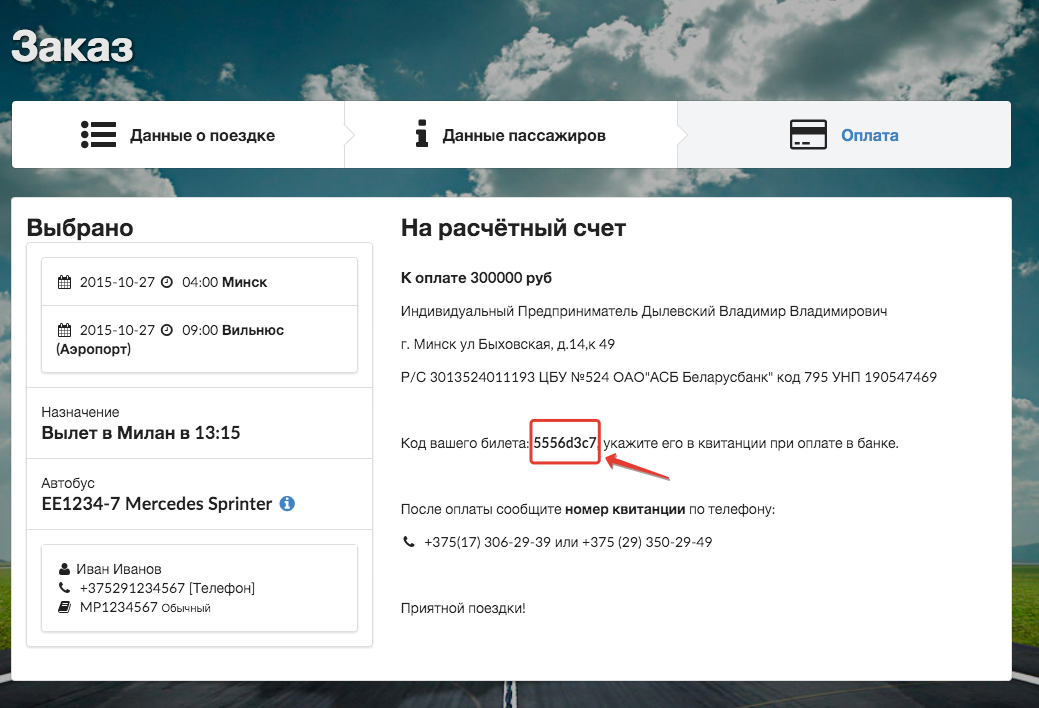This screenshot has height=708, width=1039.
Task: Click the departure time '04:00 Минск'
Action: [x=225, y=282]
